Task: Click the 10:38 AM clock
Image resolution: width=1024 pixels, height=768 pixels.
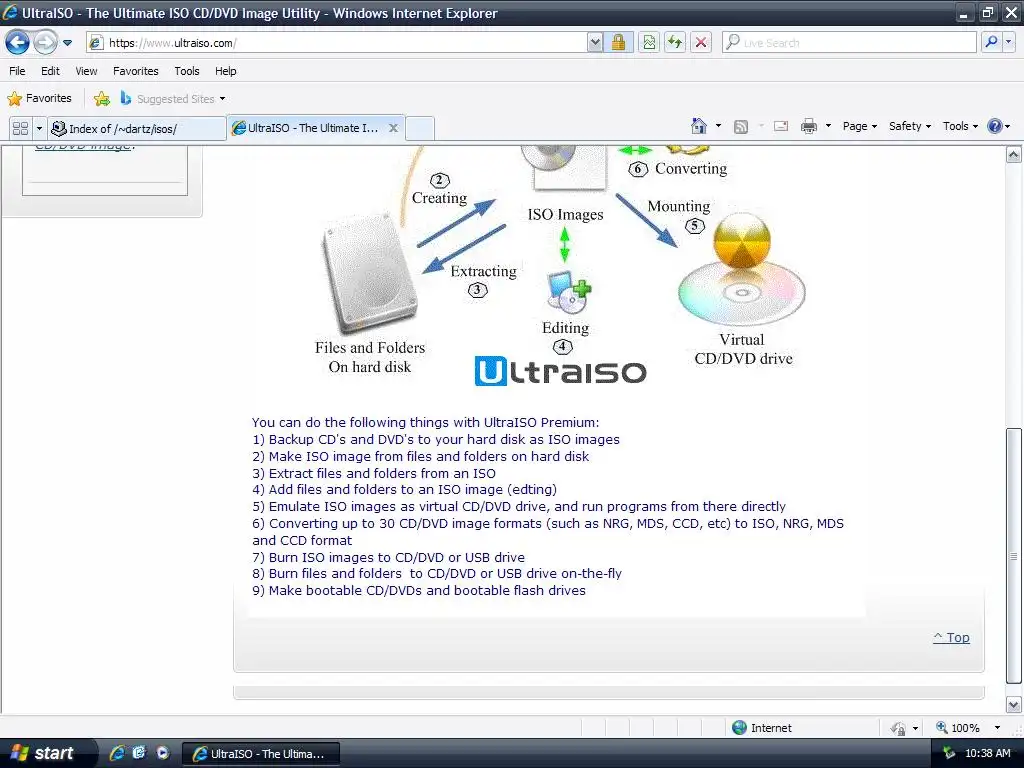Action: (x=987, y=753)
